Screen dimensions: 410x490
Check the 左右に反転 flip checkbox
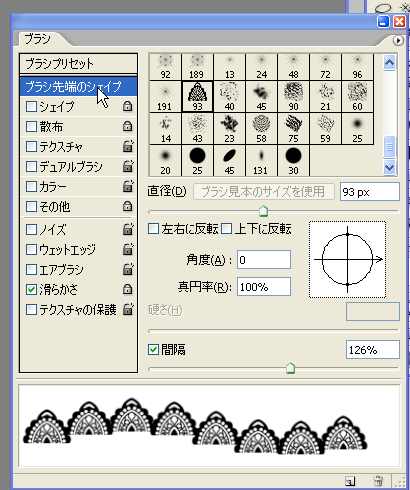pyautogui.click(x=153, y=229)
